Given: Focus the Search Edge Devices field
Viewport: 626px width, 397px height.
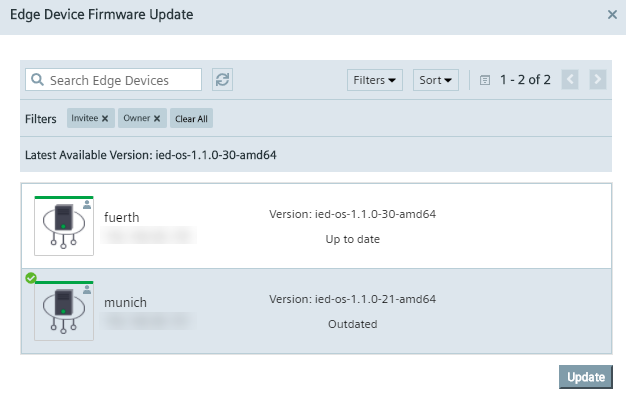Looking at the screenshot, I should click(x=113, y=79).
